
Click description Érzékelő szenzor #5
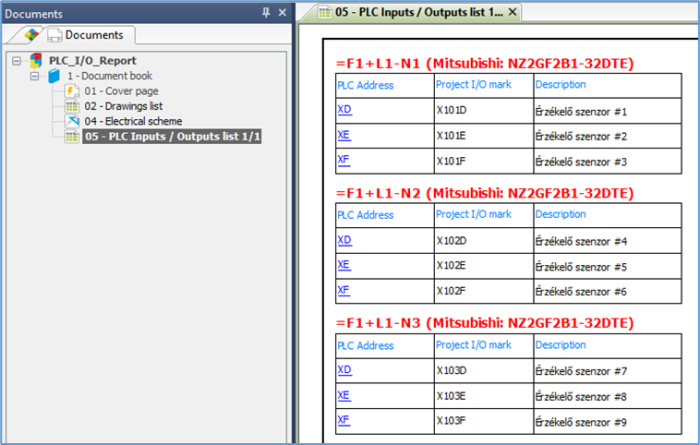coord(581,267)
